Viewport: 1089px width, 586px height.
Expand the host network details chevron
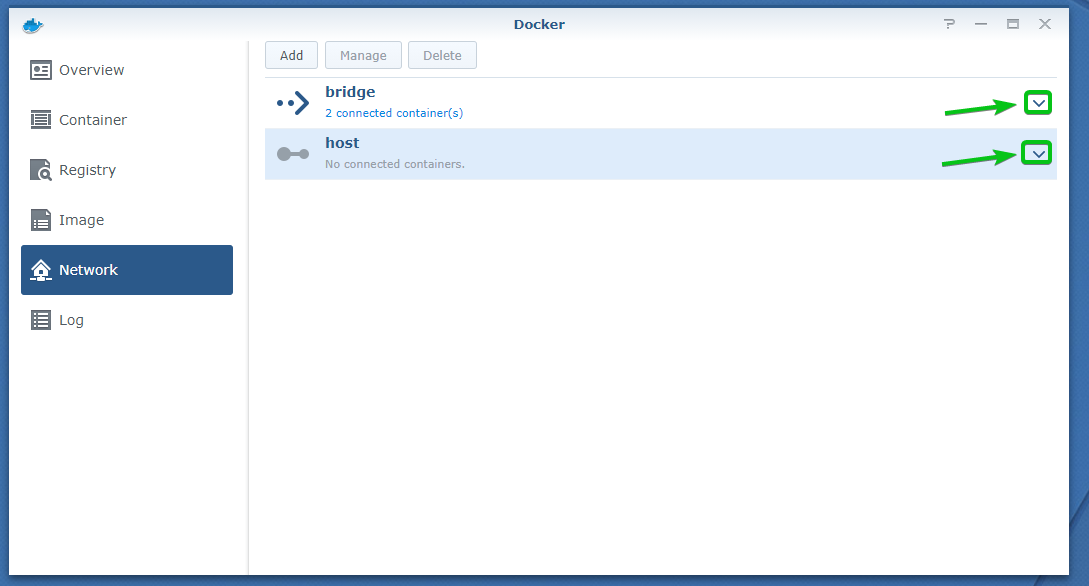tap(1037, 153)
